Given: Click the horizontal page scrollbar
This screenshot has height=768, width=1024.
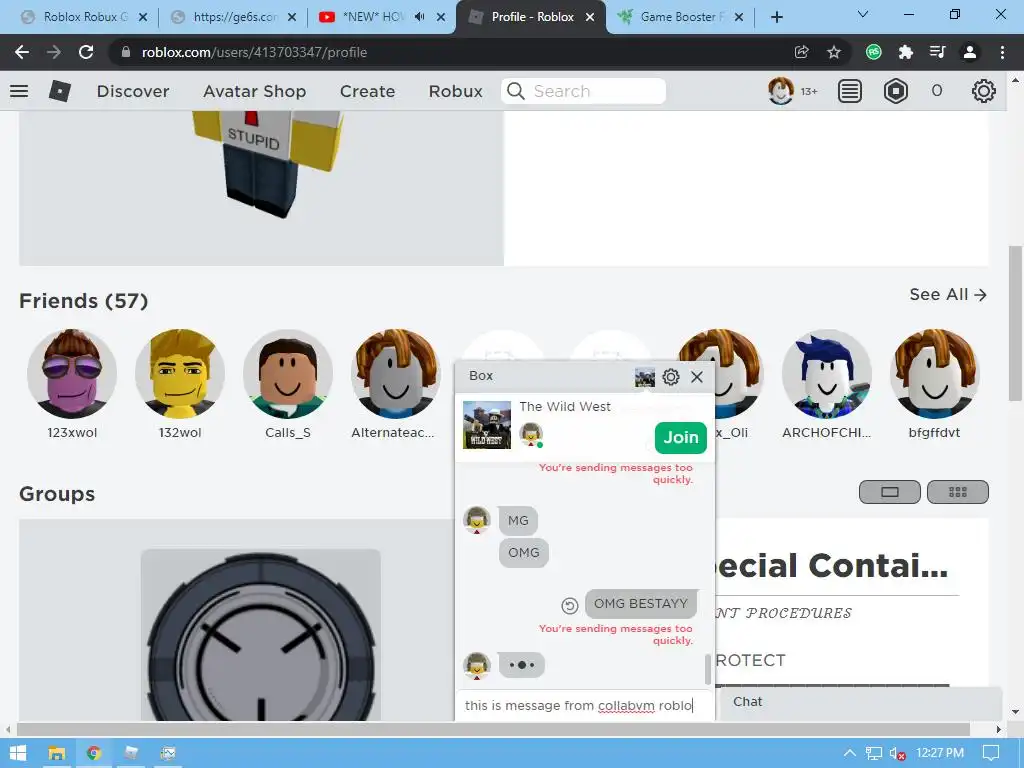Looking at the screenshot, I should (493, 729).
